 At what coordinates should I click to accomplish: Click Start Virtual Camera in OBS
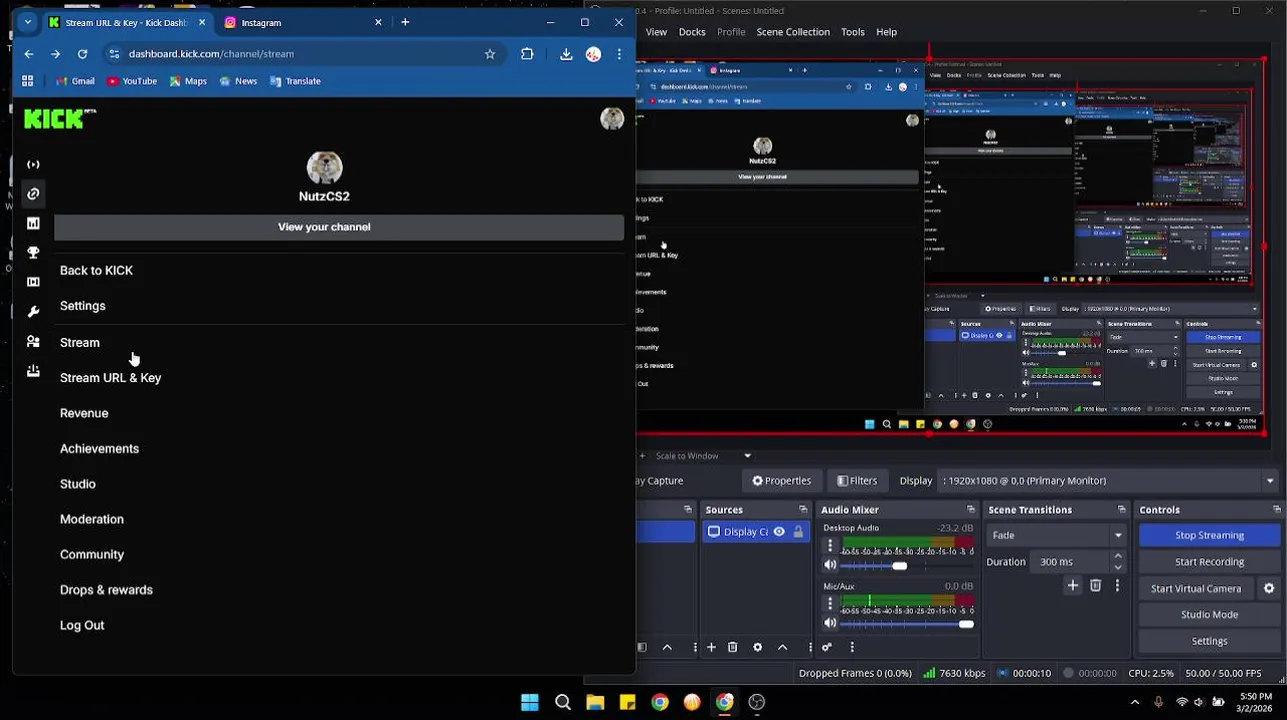pyautogui.click(x=1196, y=589)
